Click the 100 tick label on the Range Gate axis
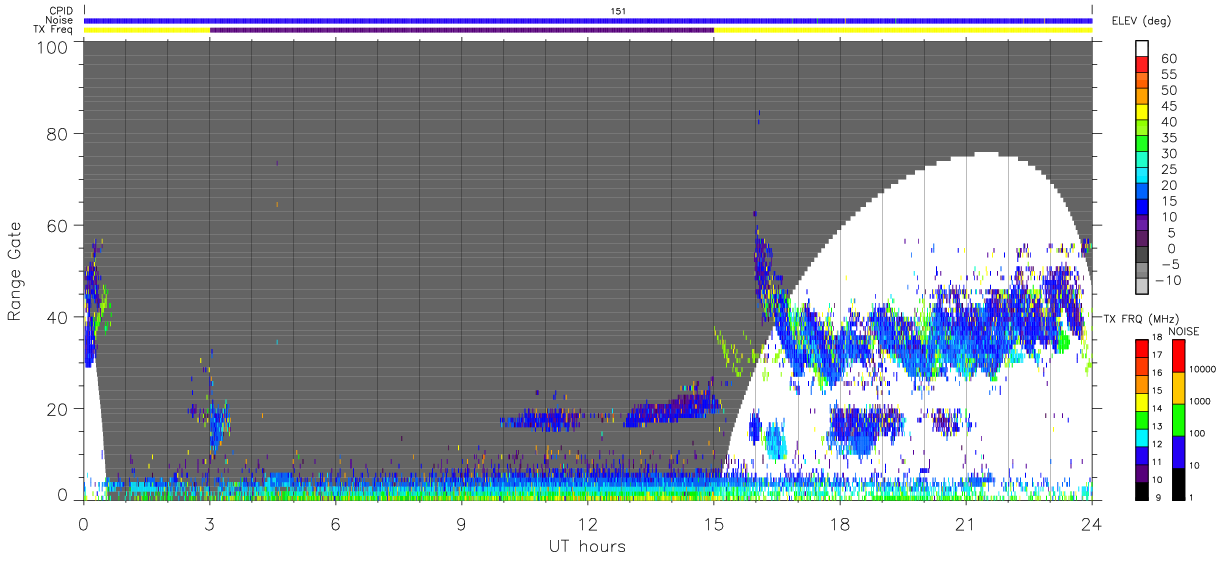The height and width of the screenshot is (567, 1228). 54,46
